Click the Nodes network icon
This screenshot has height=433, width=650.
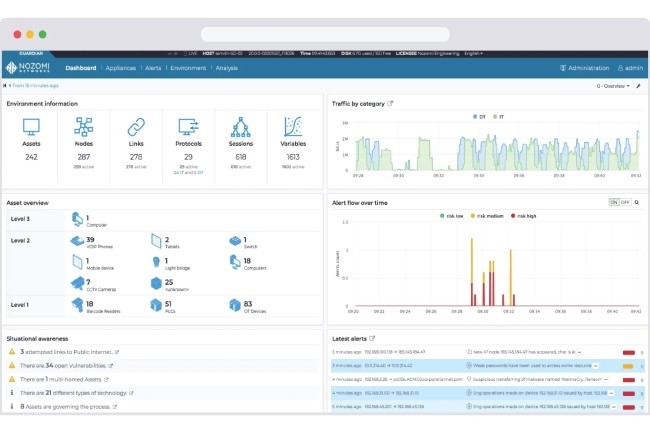tap(84, 128)
